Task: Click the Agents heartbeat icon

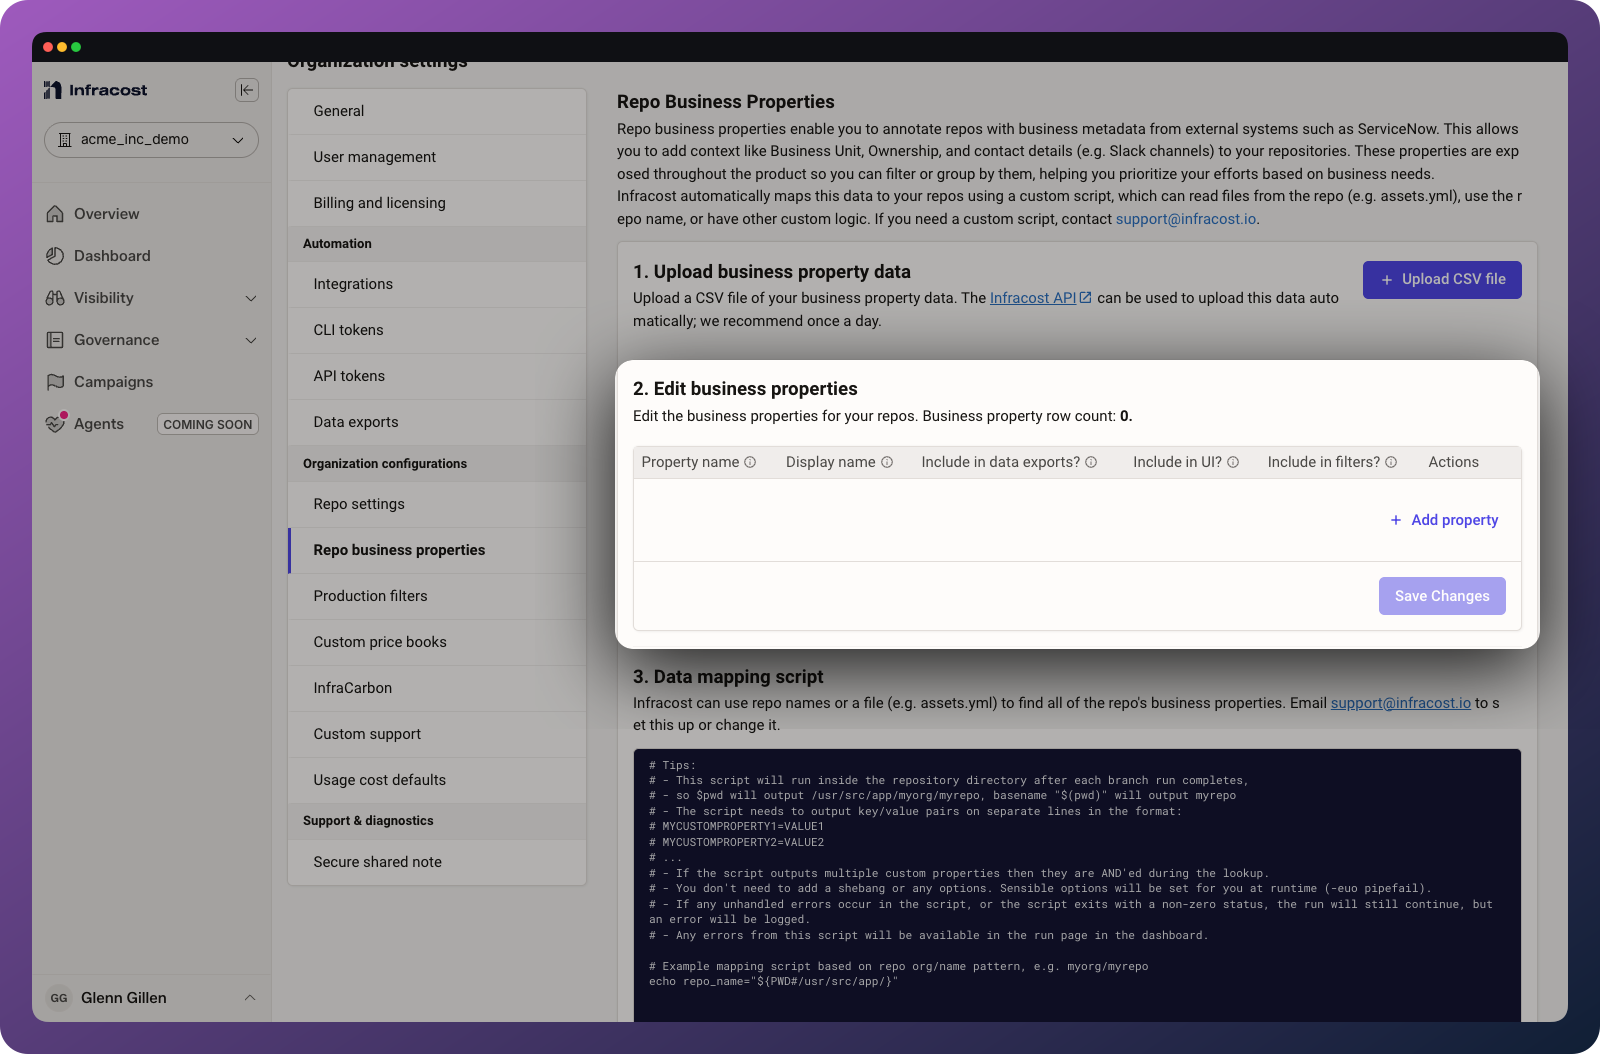Action: point(55,424)
